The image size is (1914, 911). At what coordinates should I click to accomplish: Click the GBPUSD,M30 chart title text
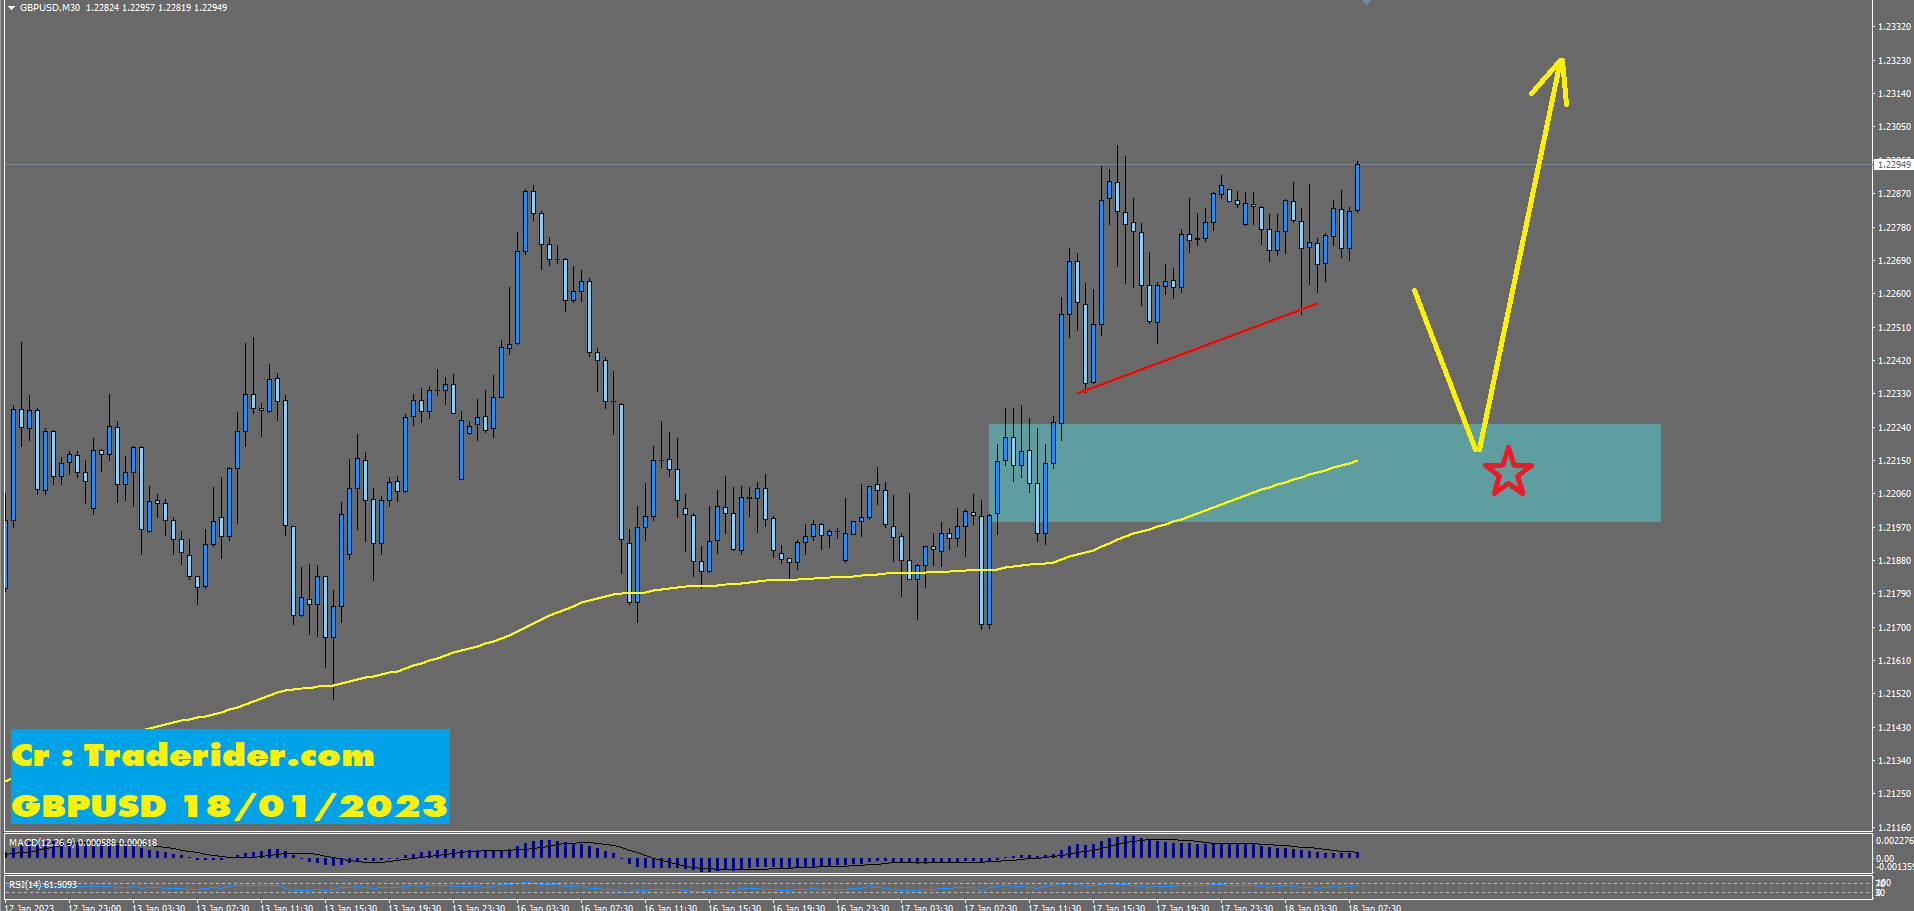tap(50, 7)
